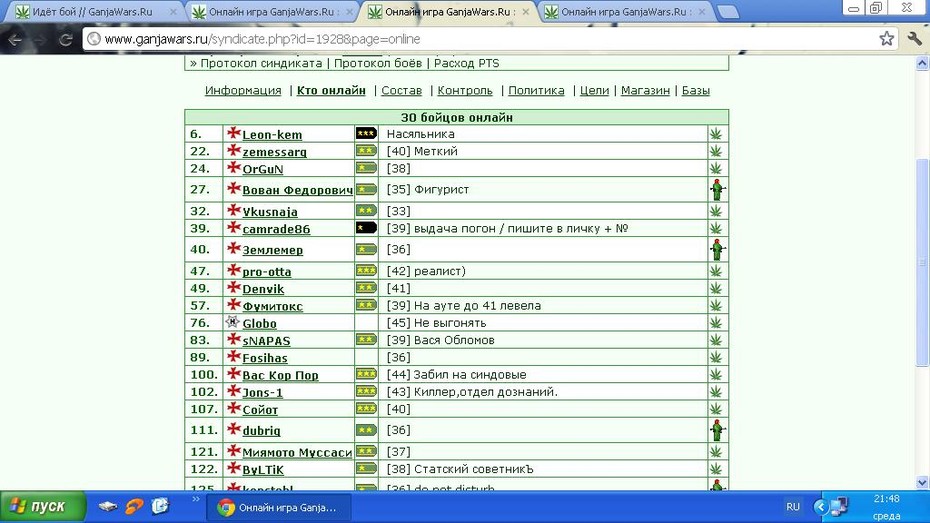Click the taskbar clock showing 21:48
930x523 pixels.
[x=886, y=499]
